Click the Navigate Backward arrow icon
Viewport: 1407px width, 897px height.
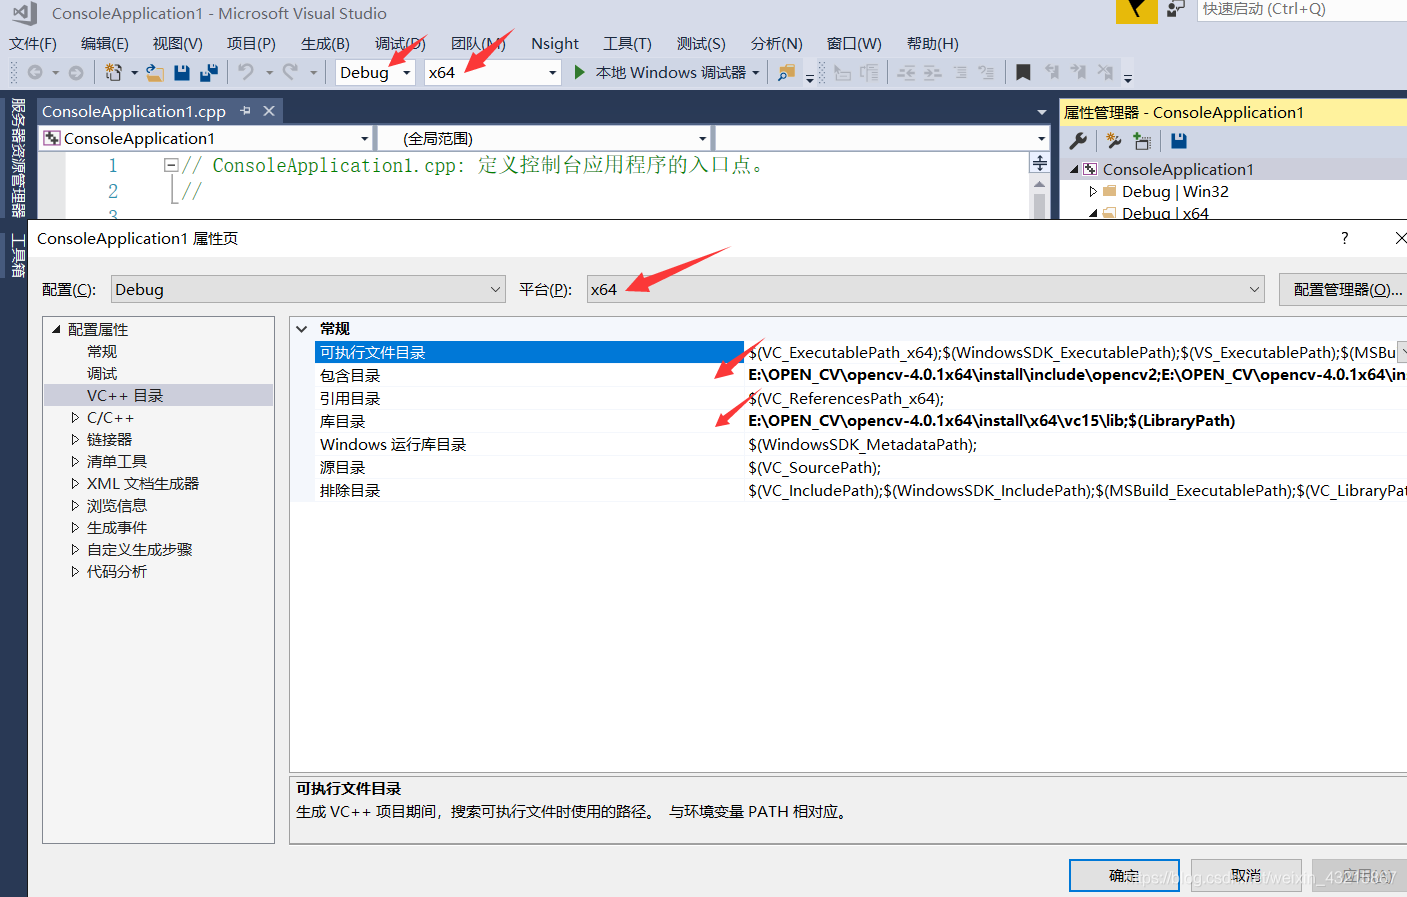coord(35,72)
